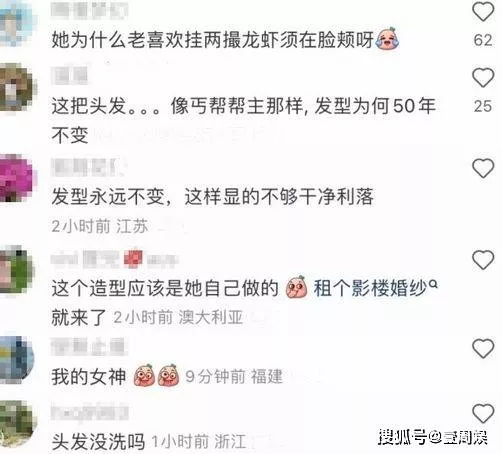Image resolution: width=502 pixels, height=454 pixels.
Task: Like the 这个造型应该是她自己做的 comment
Action: coord(483,260)
